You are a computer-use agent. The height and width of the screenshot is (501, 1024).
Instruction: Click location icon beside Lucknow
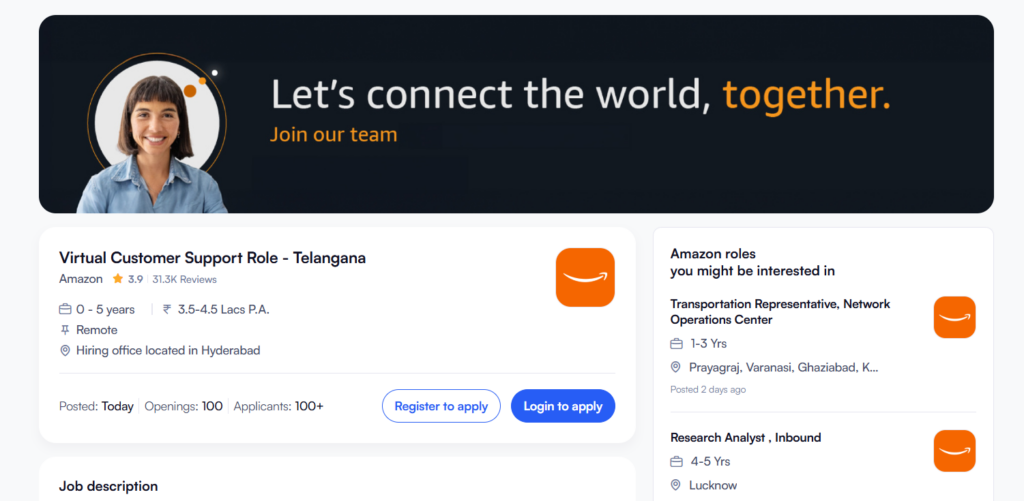(677, 485)
